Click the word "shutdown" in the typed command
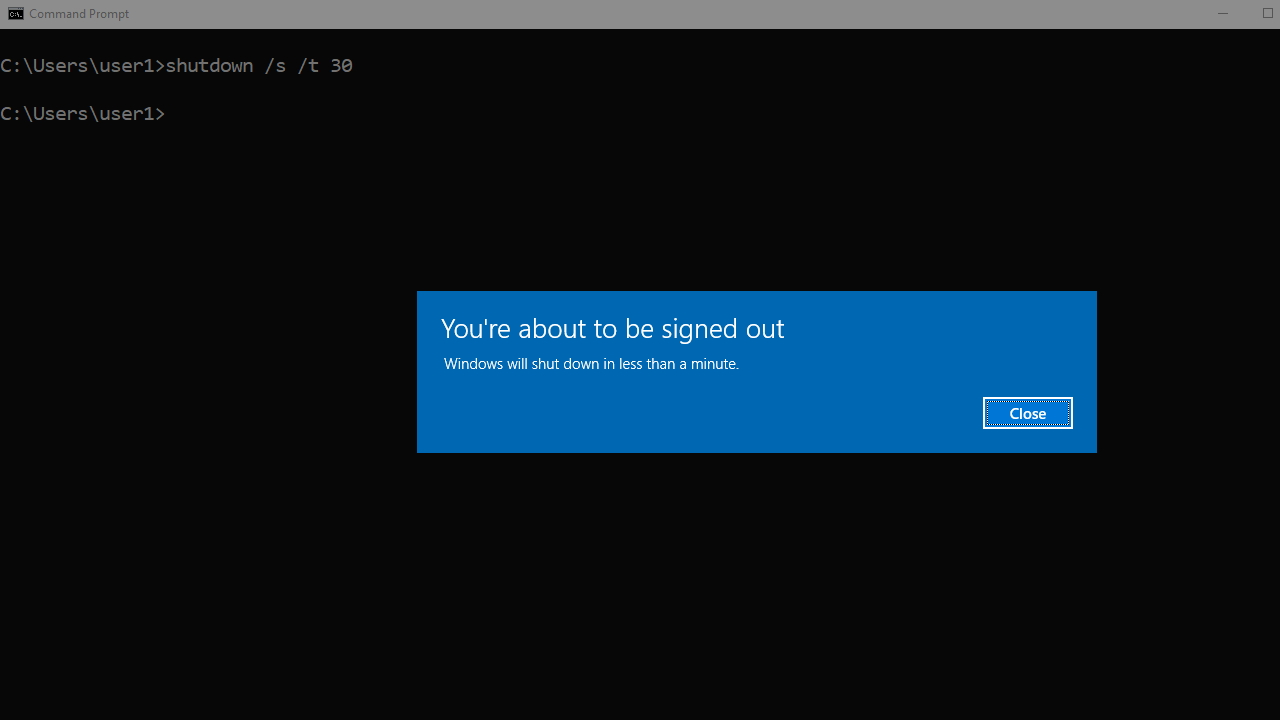 point(209,65)
